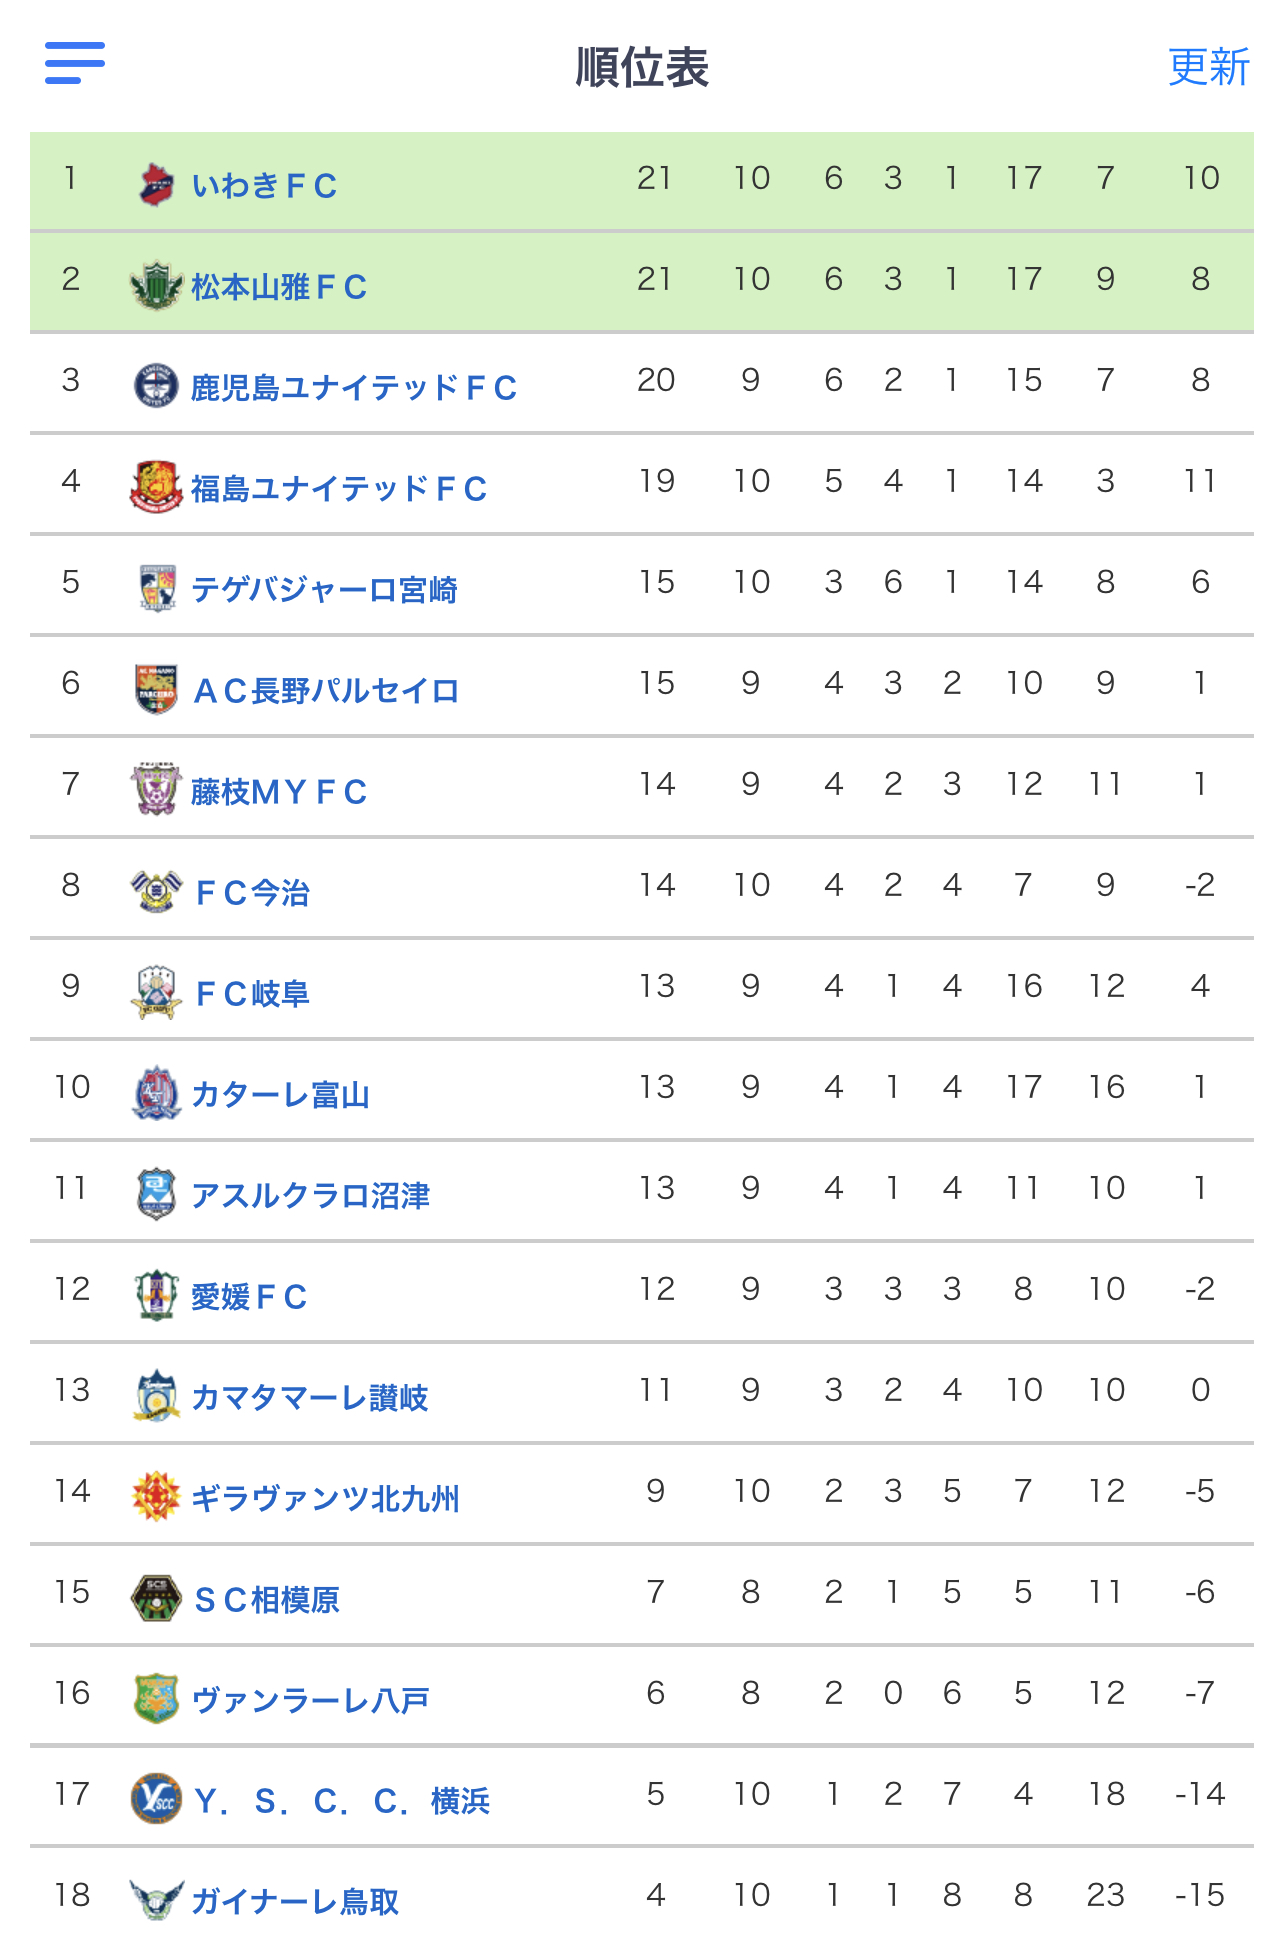The width and height of the screenshot is (1284, 1944).
Task: Open the カターレ富山 team link
Action: point(280,1095)
